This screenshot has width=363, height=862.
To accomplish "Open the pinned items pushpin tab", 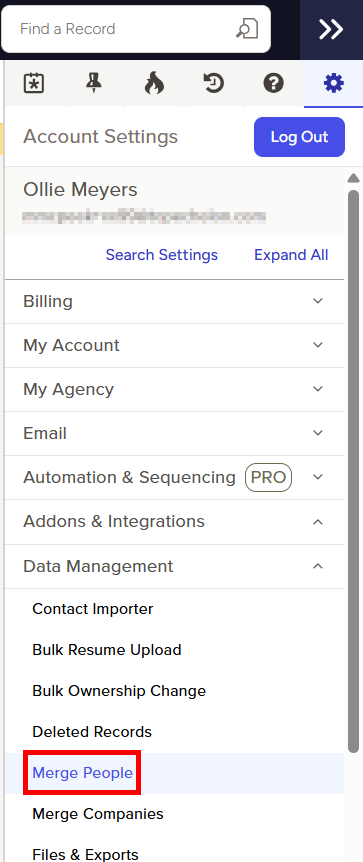I will click(94, 84).
